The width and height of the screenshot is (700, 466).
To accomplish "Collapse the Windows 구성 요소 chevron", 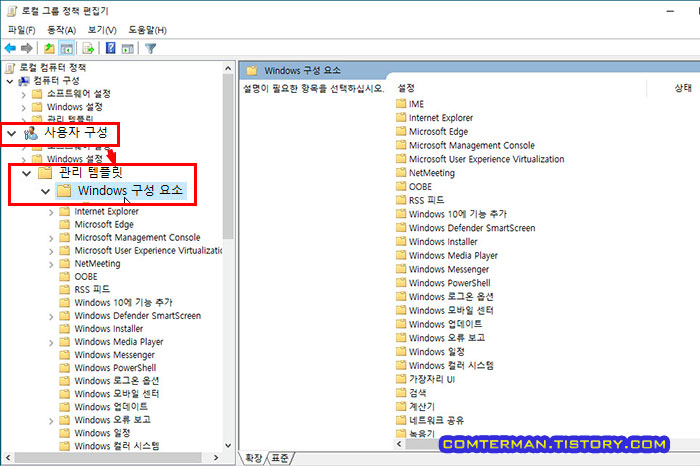I will click(x=45, y=191).
